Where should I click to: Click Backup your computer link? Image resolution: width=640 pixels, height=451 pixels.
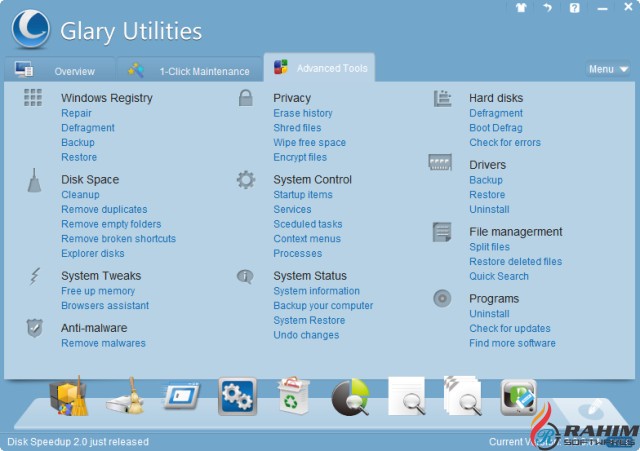click(323, 306)
